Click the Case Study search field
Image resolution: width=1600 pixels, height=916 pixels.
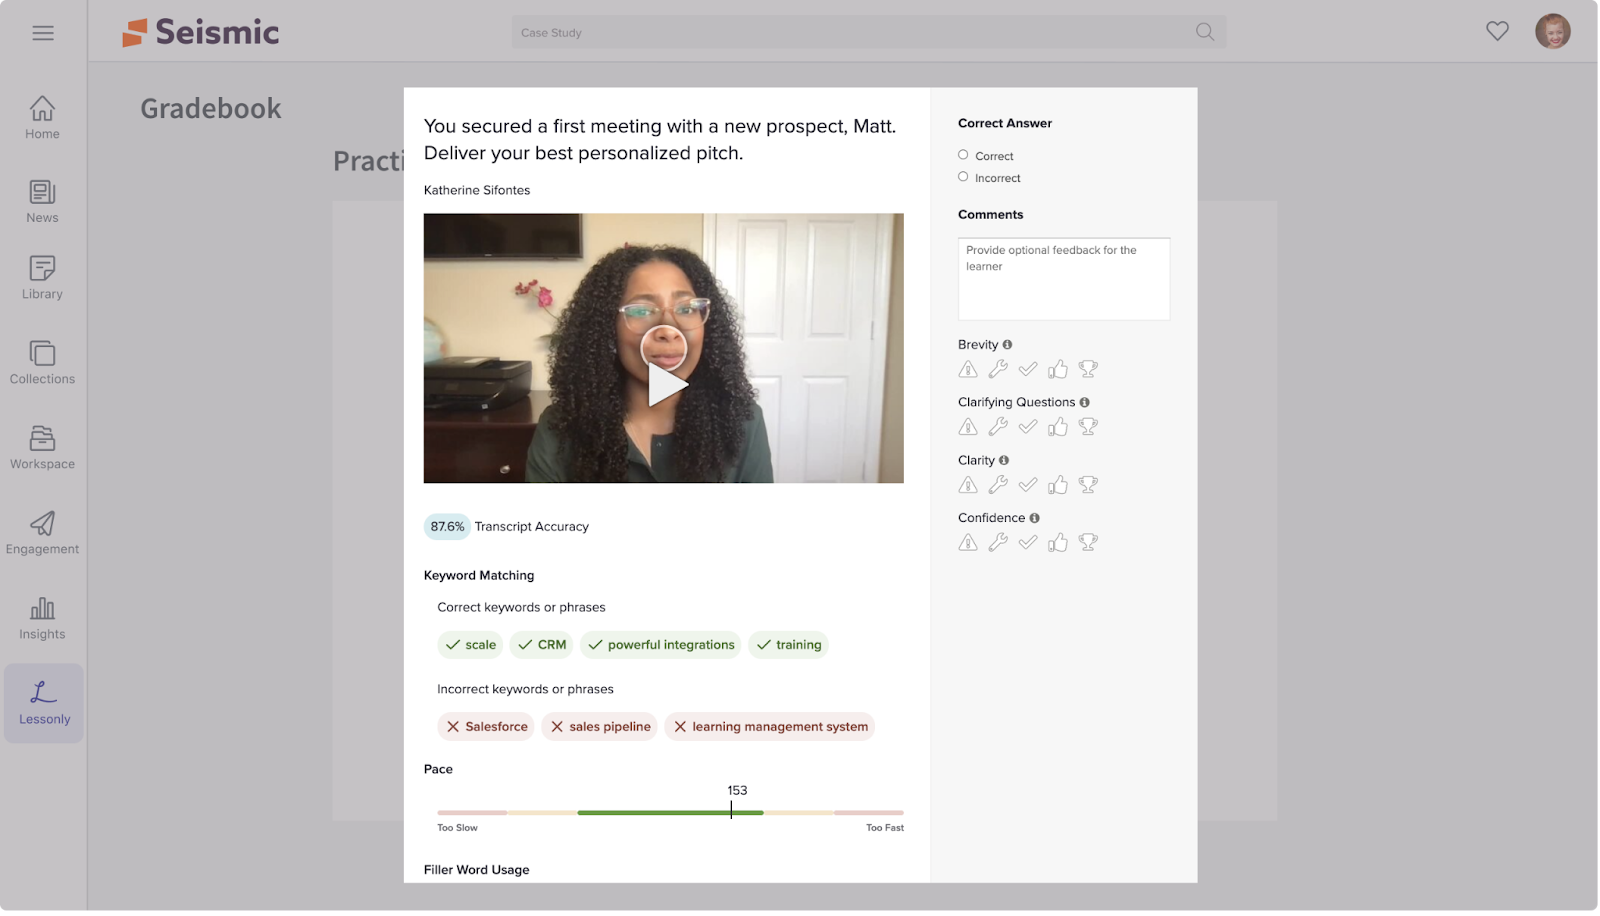(870, 32)
